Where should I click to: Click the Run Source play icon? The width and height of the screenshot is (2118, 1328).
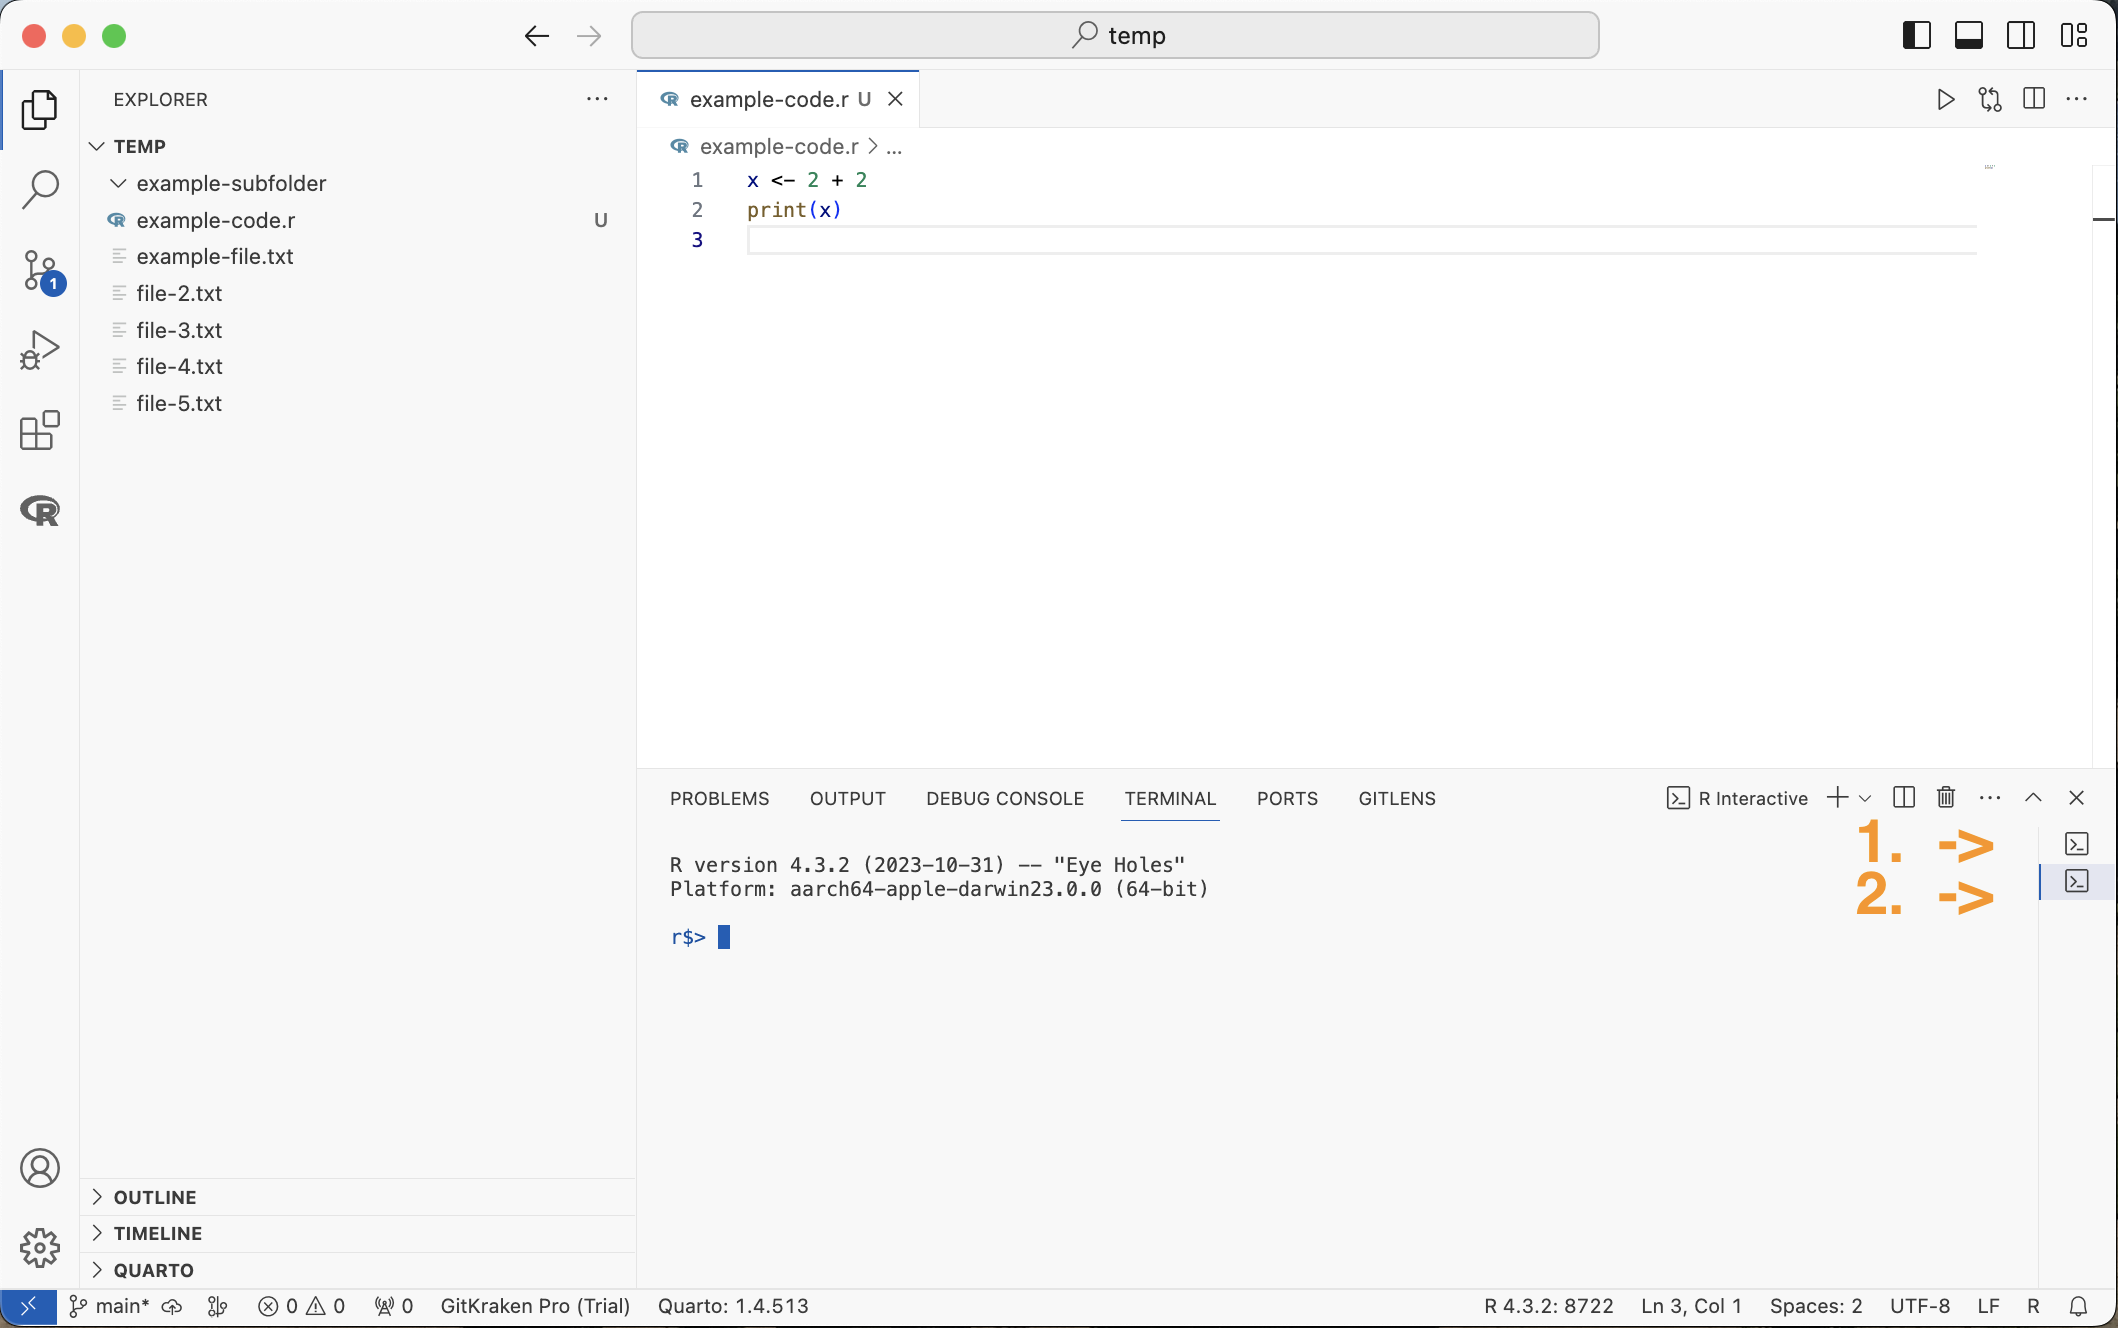click(1945, 99)
